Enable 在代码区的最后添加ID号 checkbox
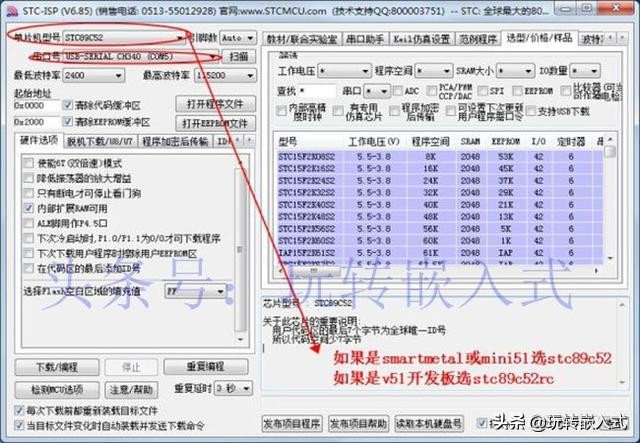Viewport: 640px width, 443px height. 28,269
